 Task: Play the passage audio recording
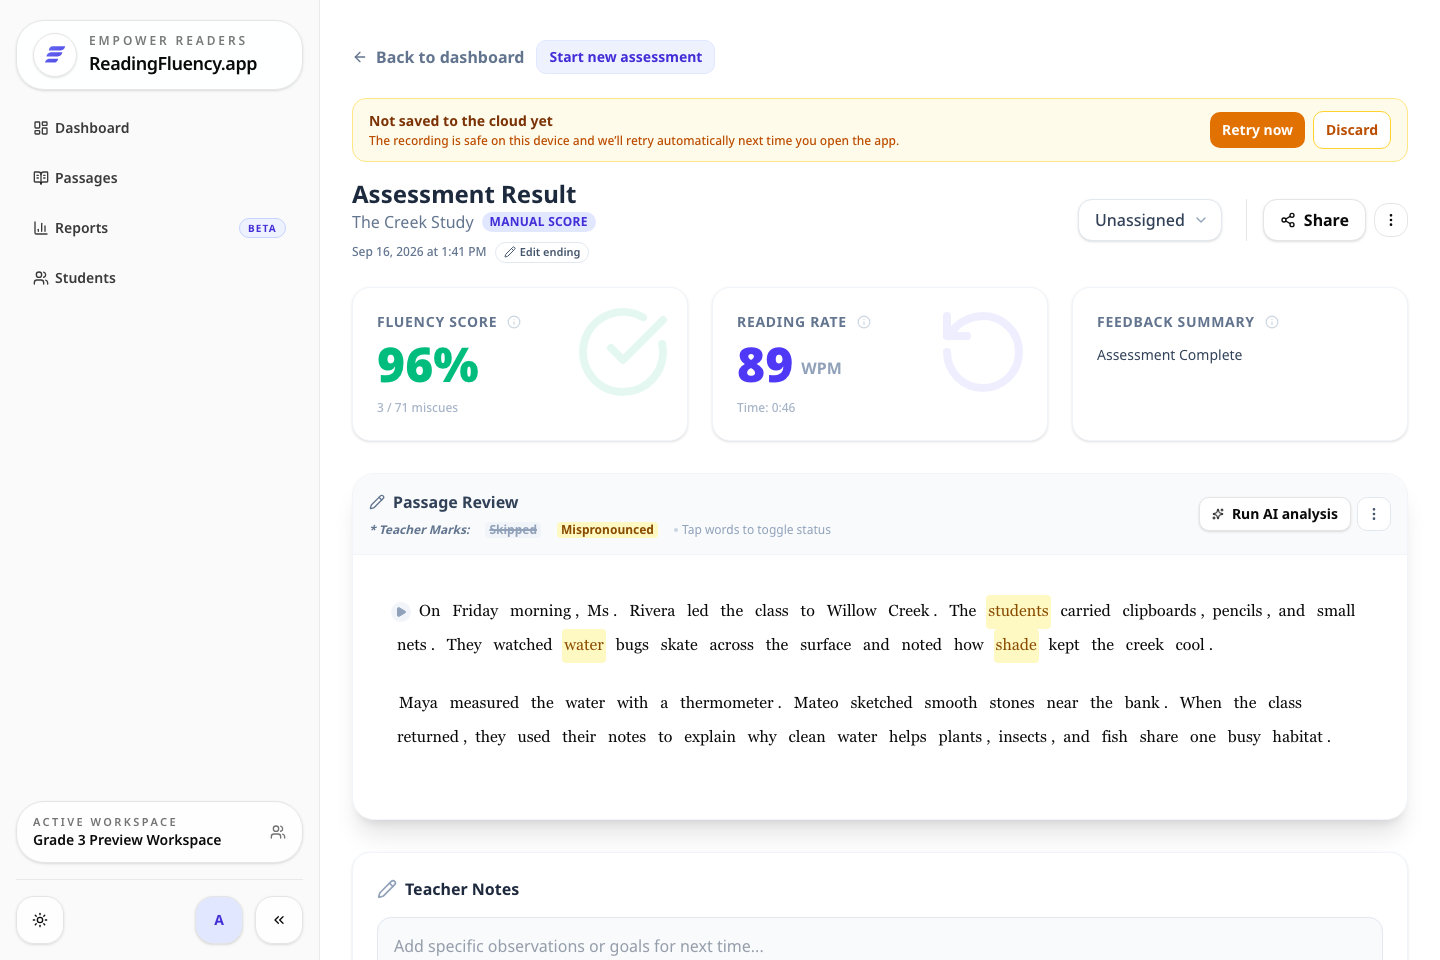[401, 611]
